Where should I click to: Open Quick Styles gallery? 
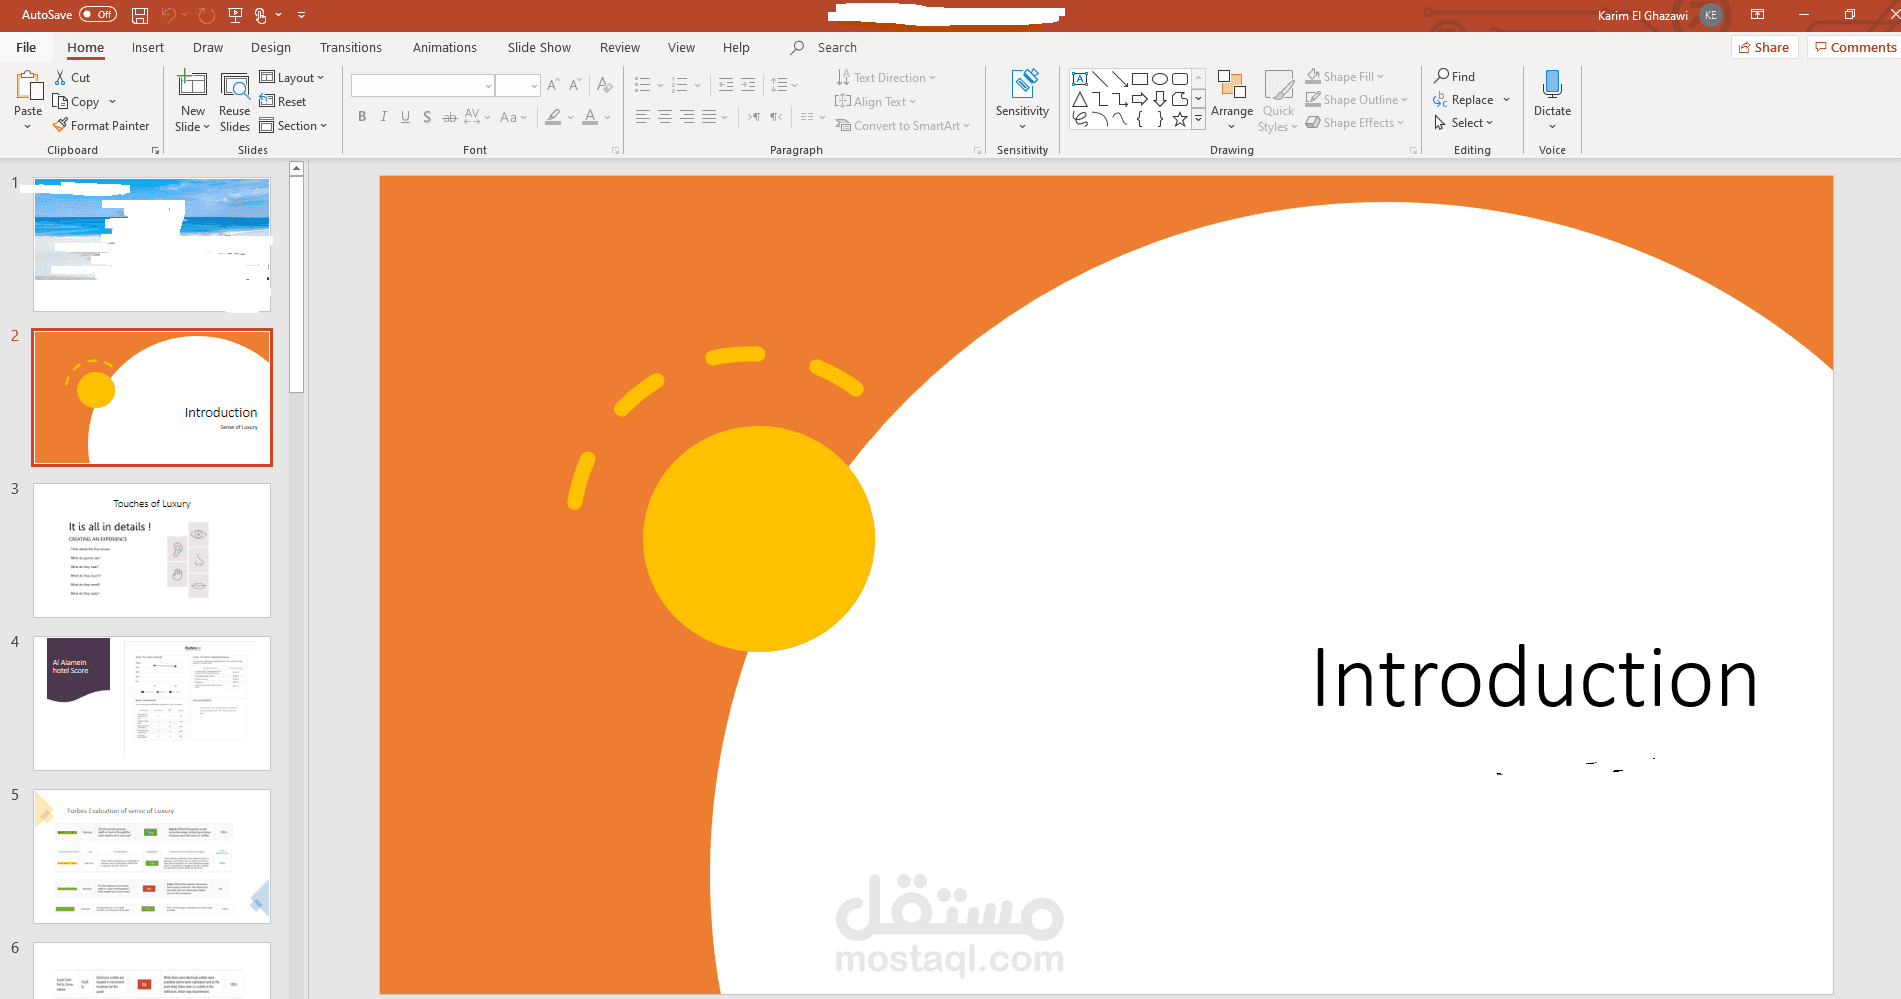coord(1278,100)
